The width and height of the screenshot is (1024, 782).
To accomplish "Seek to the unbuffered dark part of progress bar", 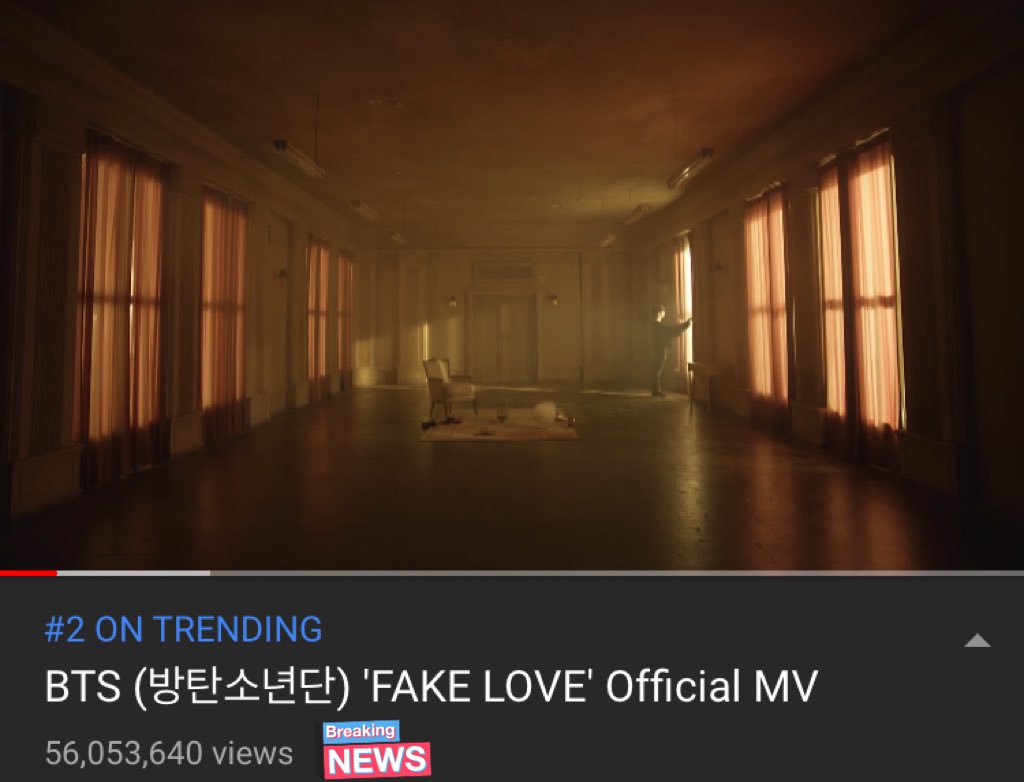I will coord(617,573).
